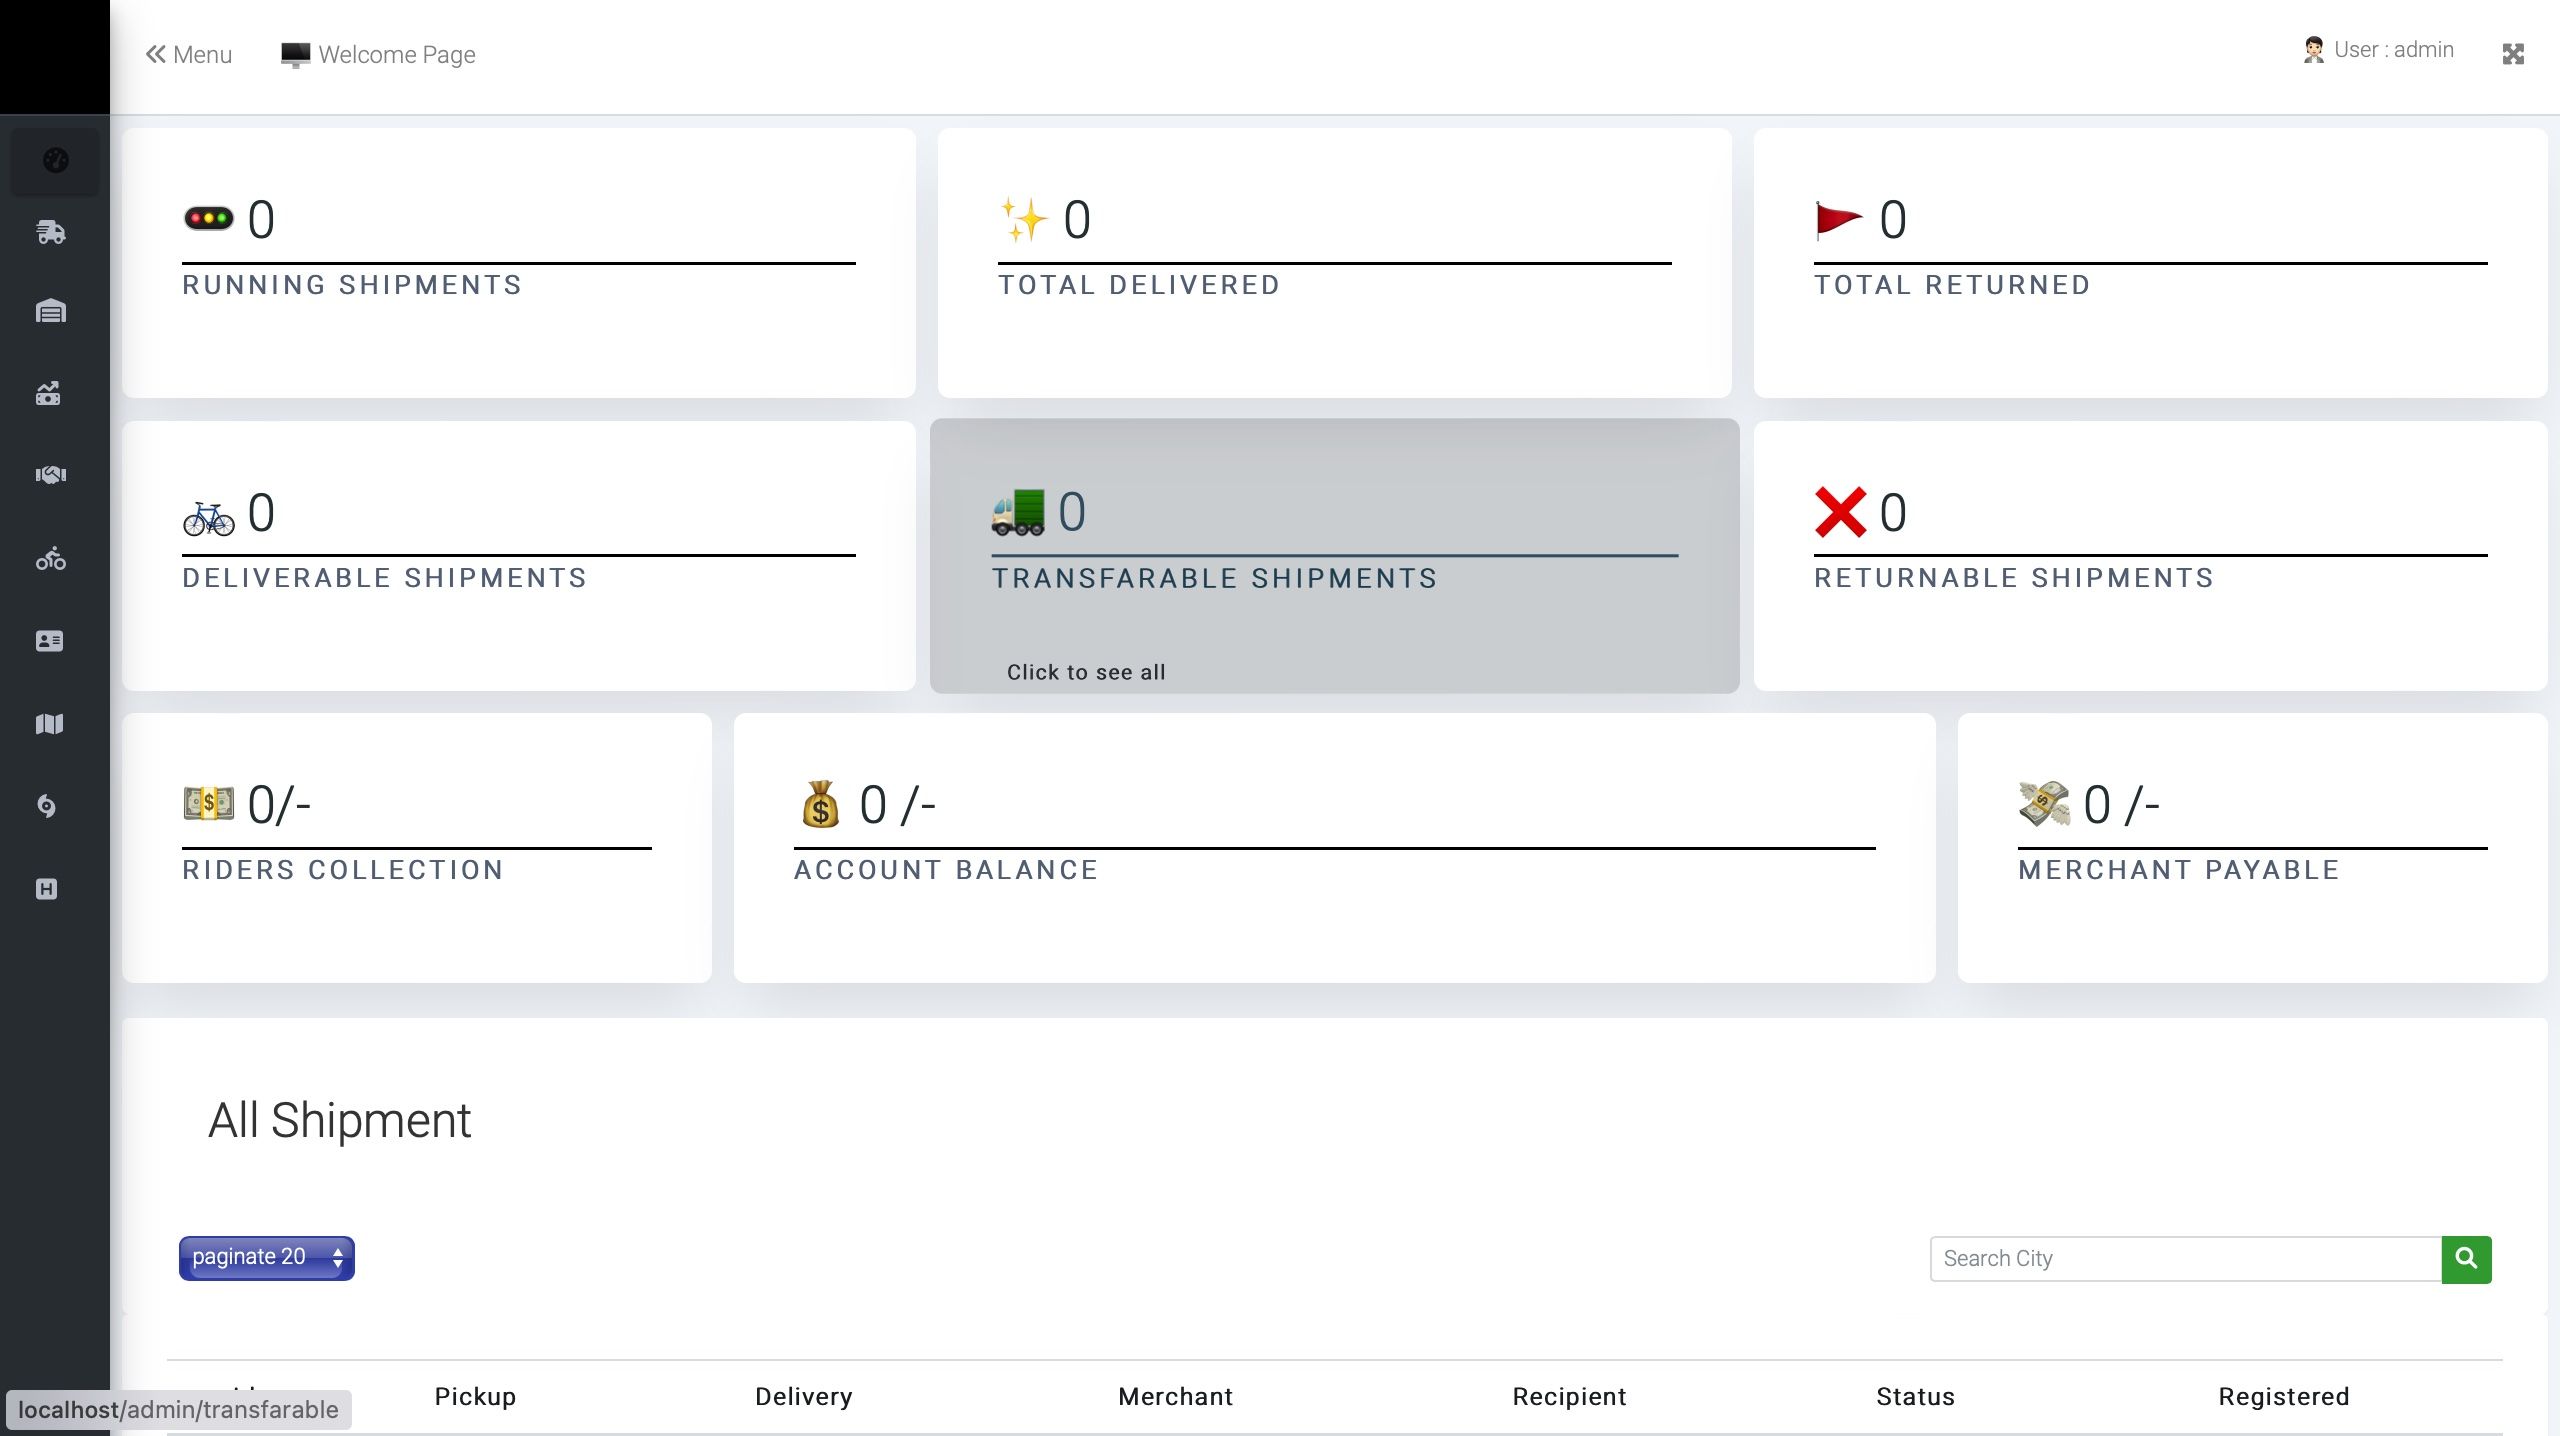
Task: Open the Returnable Shipments card
Action: pyautogui.click(x=2150, y=556)
